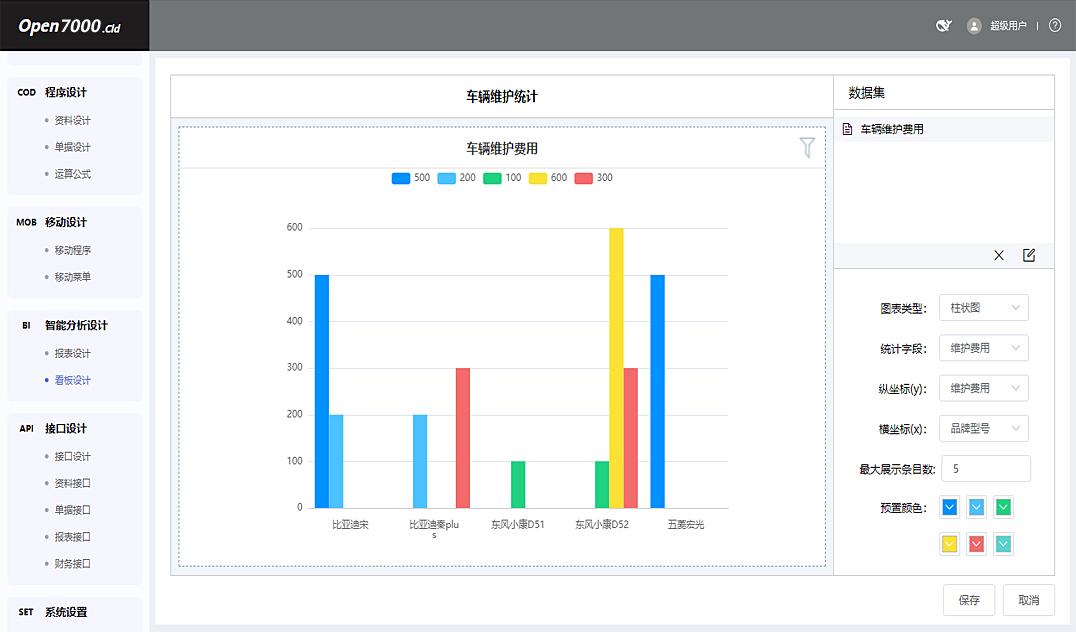The width and height of the screenshot is (1076, 632).
Task: Click the 最大展示条目数 input field
Action: pos(986,469)
